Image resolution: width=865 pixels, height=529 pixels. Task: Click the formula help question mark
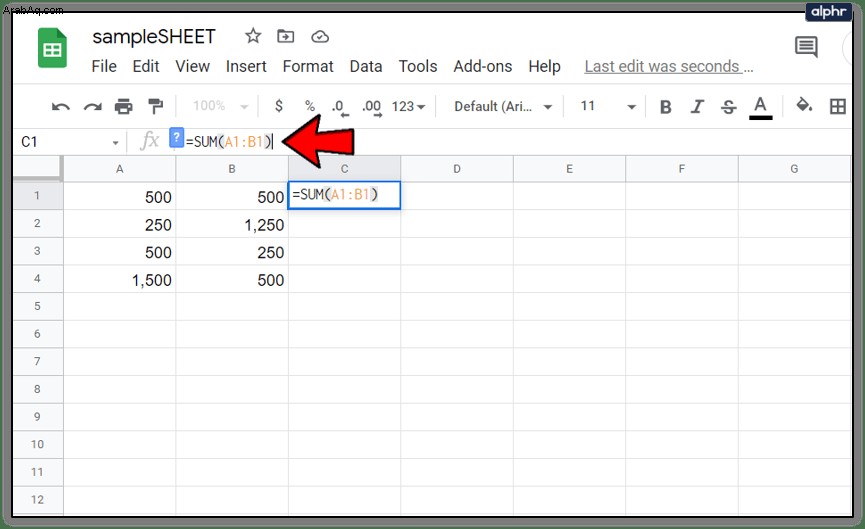(177, 137)
